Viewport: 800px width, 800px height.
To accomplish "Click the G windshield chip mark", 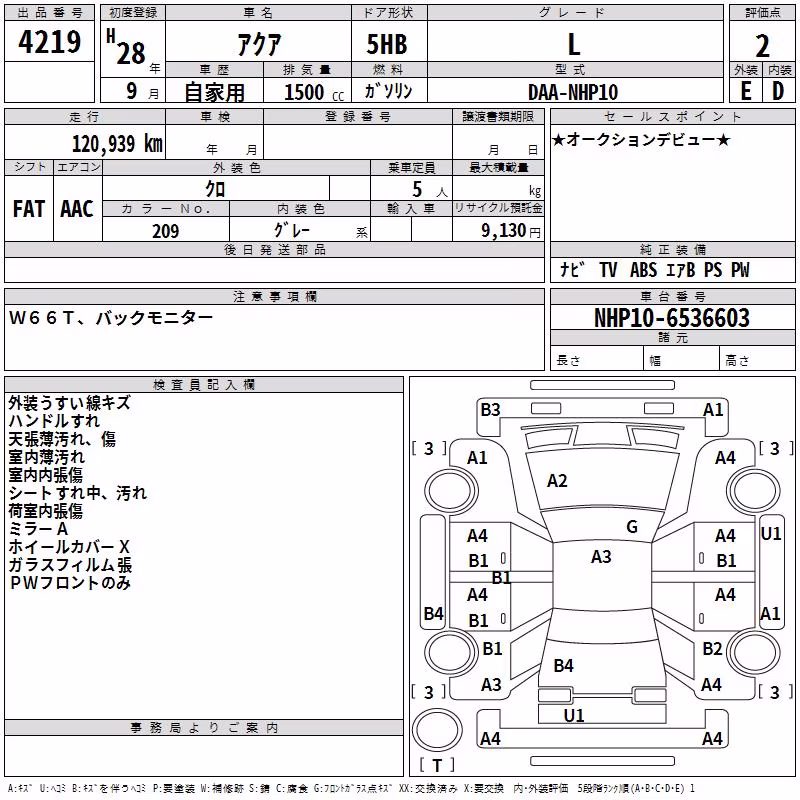I will (632, 527).
